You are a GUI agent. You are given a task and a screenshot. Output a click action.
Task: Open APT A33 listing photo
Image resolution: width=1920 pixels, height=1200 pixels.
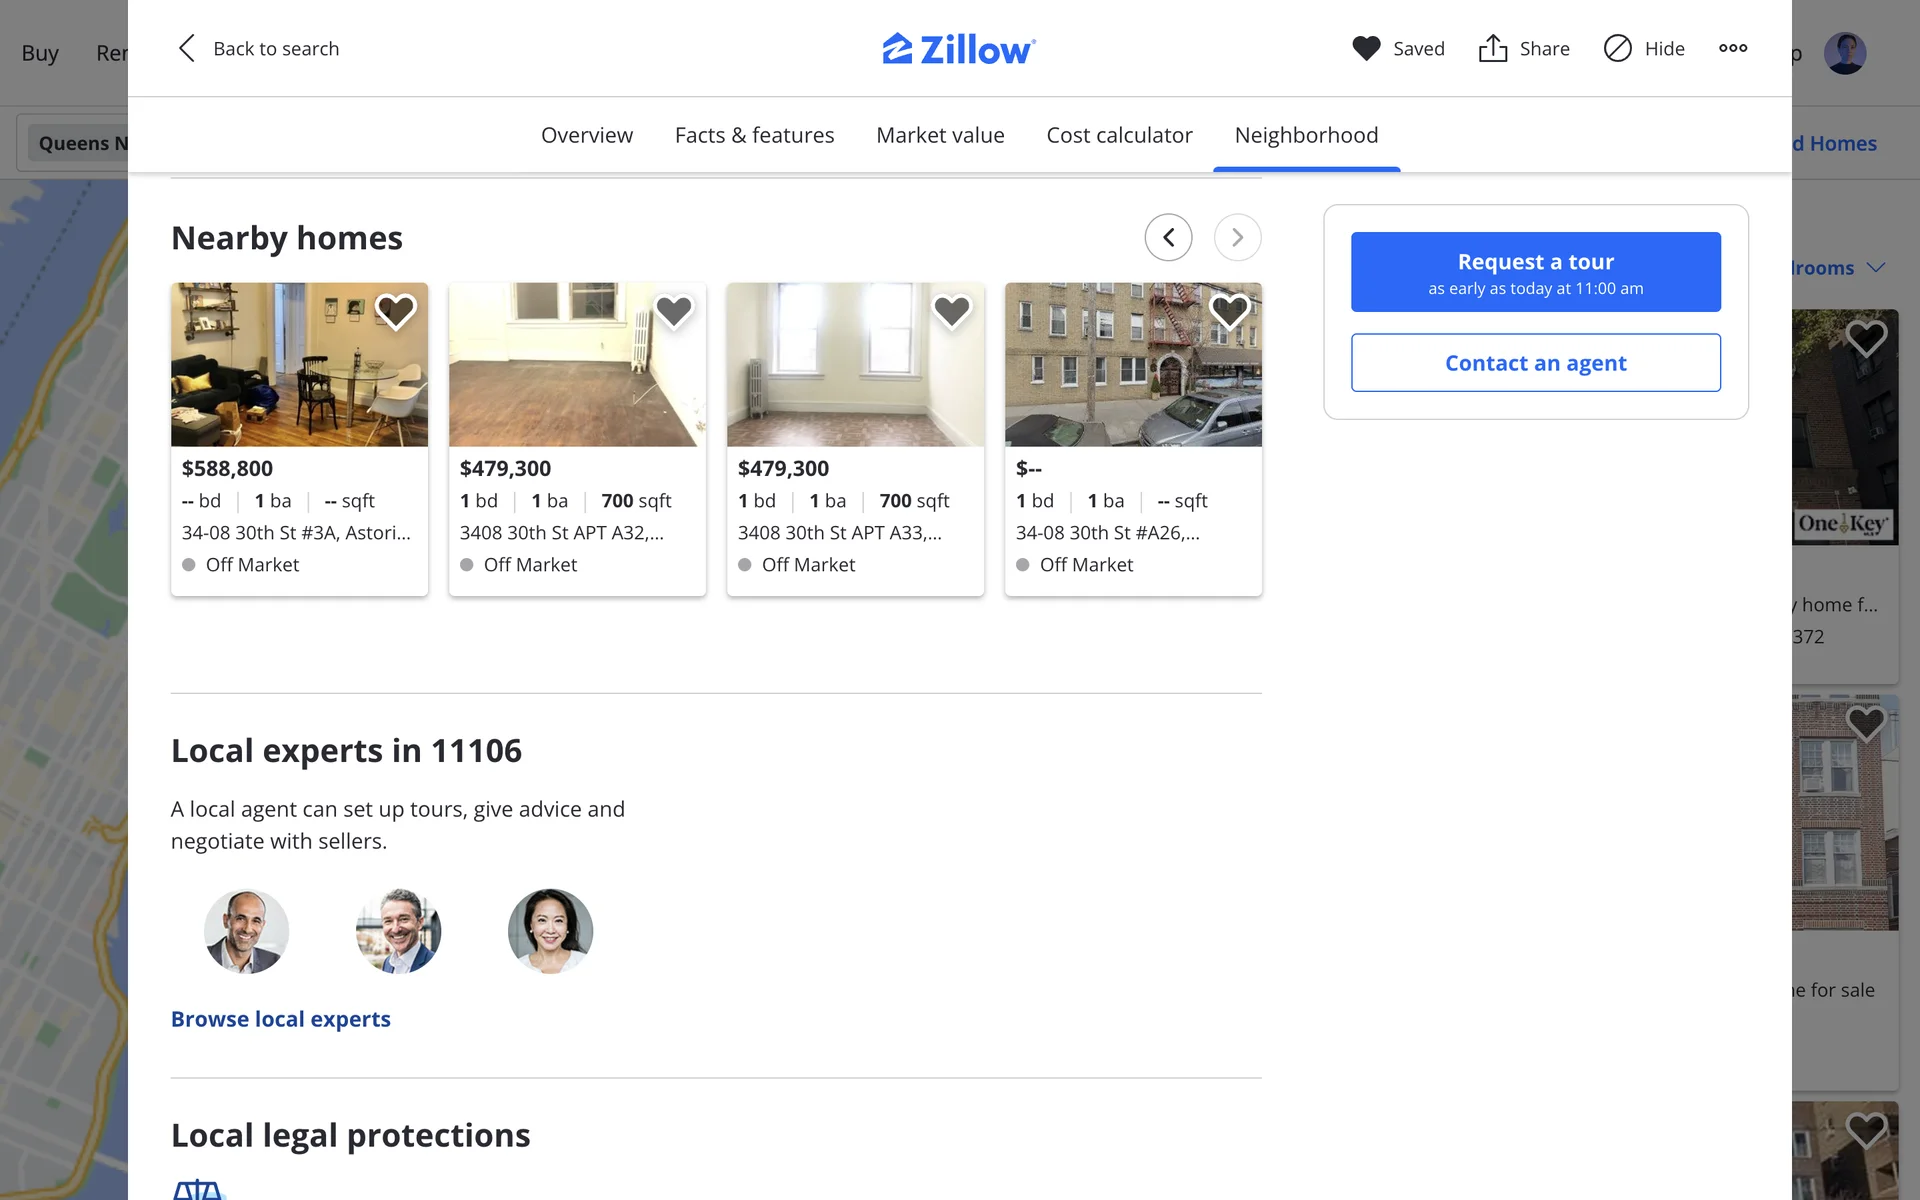(x=855, y=365)
